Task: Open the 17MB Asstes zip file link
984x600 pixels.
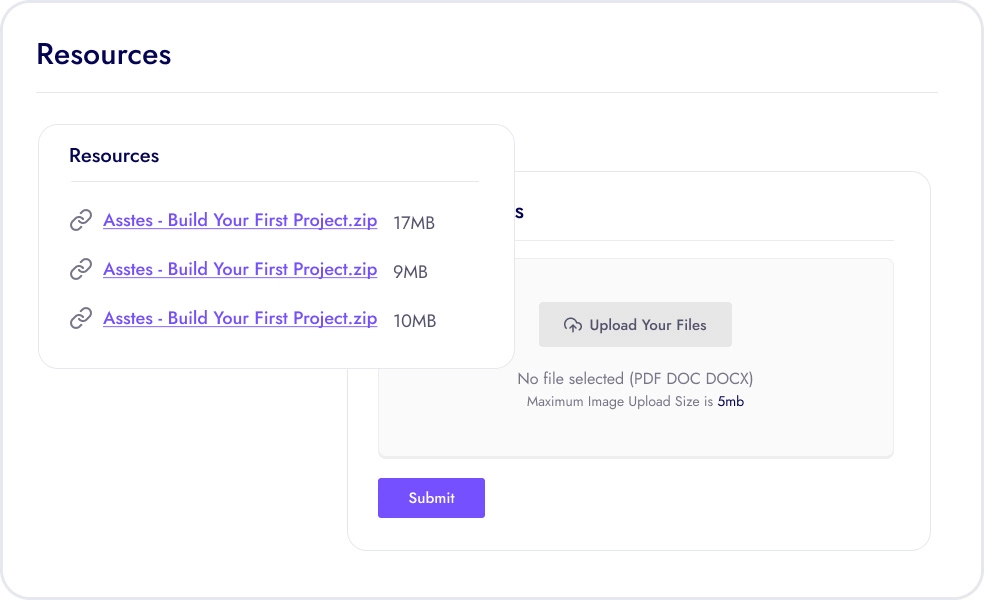Action: pos(240,220)
